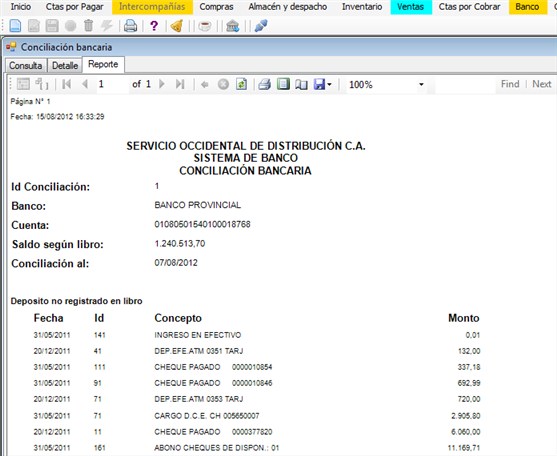Go to first page of the report
The image size is (557, 456).
coord(66,84)
